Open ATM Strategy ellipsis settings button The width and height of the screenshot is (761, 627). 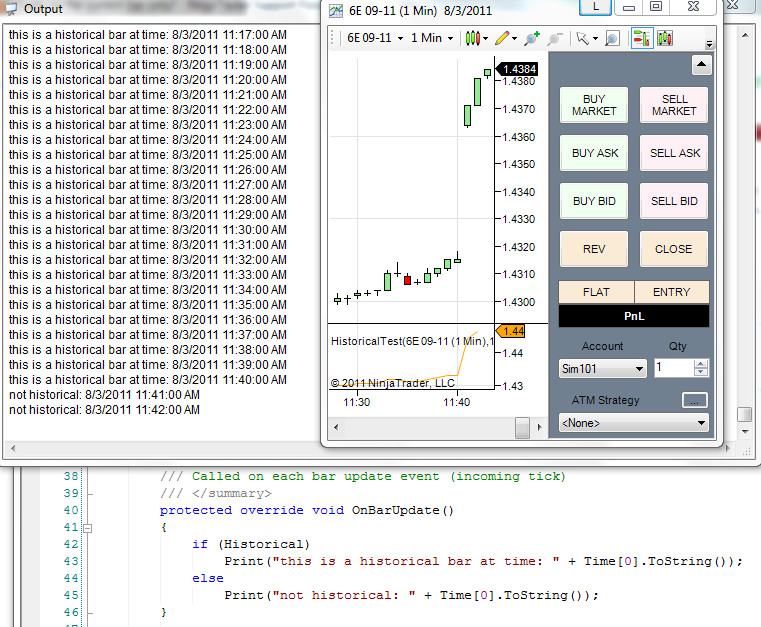tap(695, 401)
